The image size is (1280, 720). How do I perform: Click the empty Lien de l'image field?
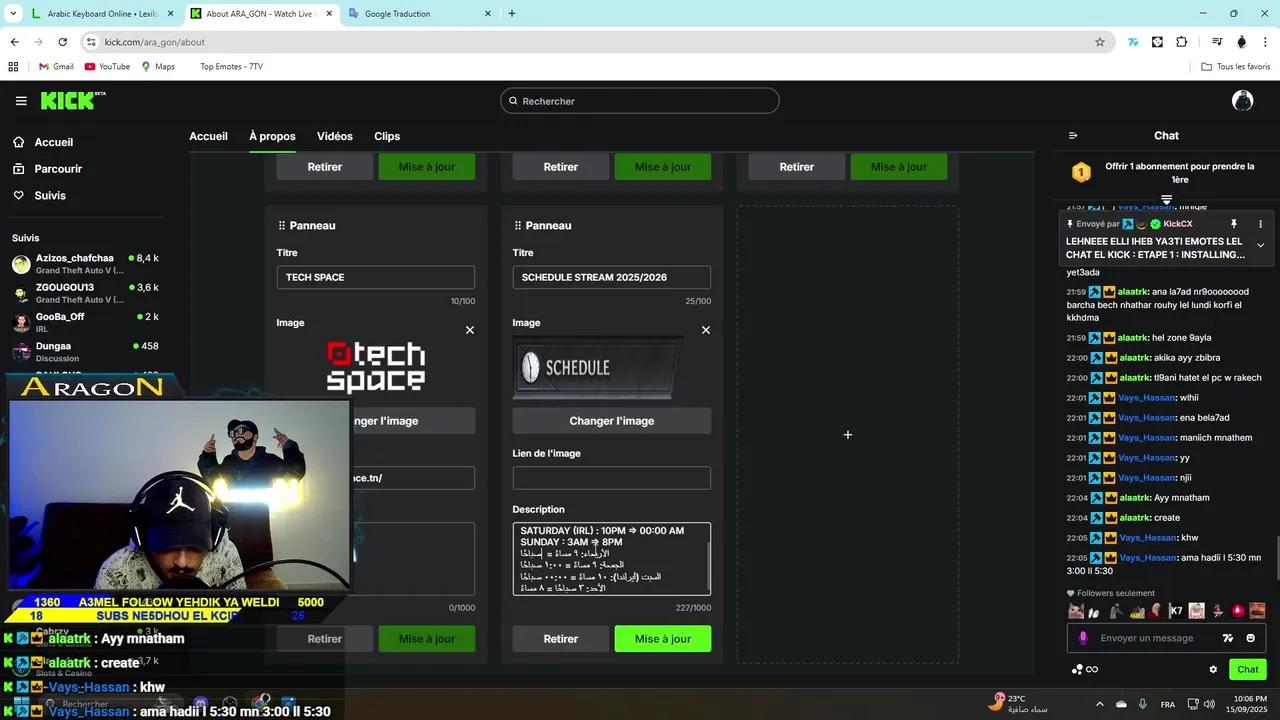pos(612,478)
